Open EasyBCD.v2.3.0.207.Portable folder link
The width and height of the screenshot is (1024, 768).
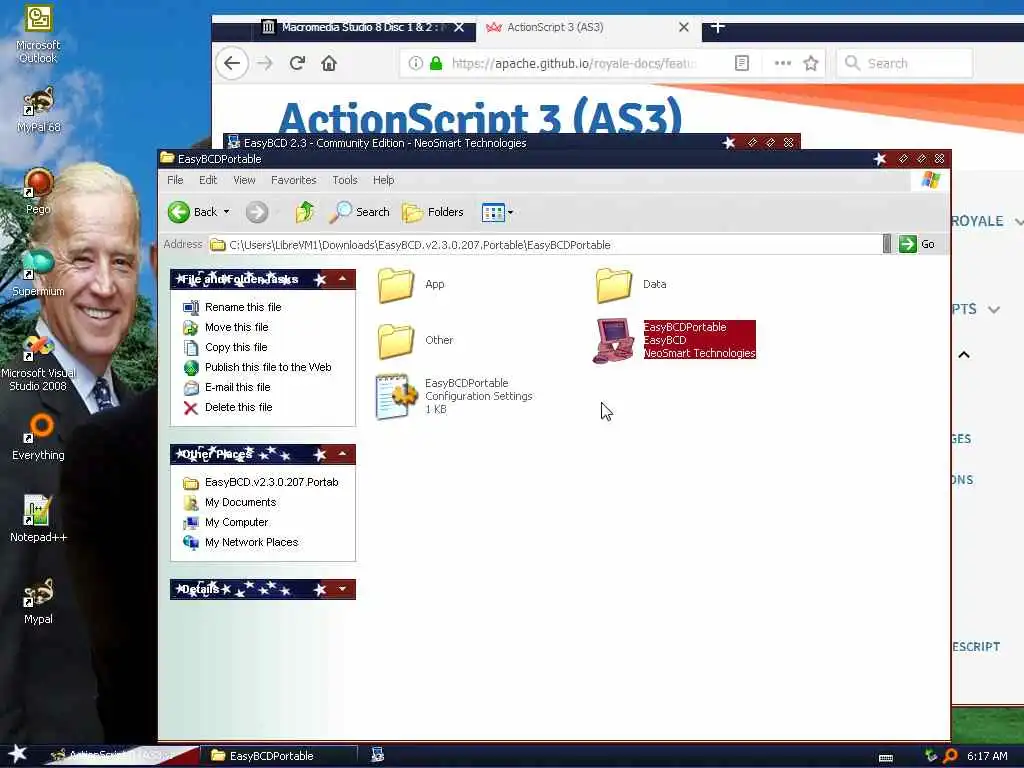261,482
